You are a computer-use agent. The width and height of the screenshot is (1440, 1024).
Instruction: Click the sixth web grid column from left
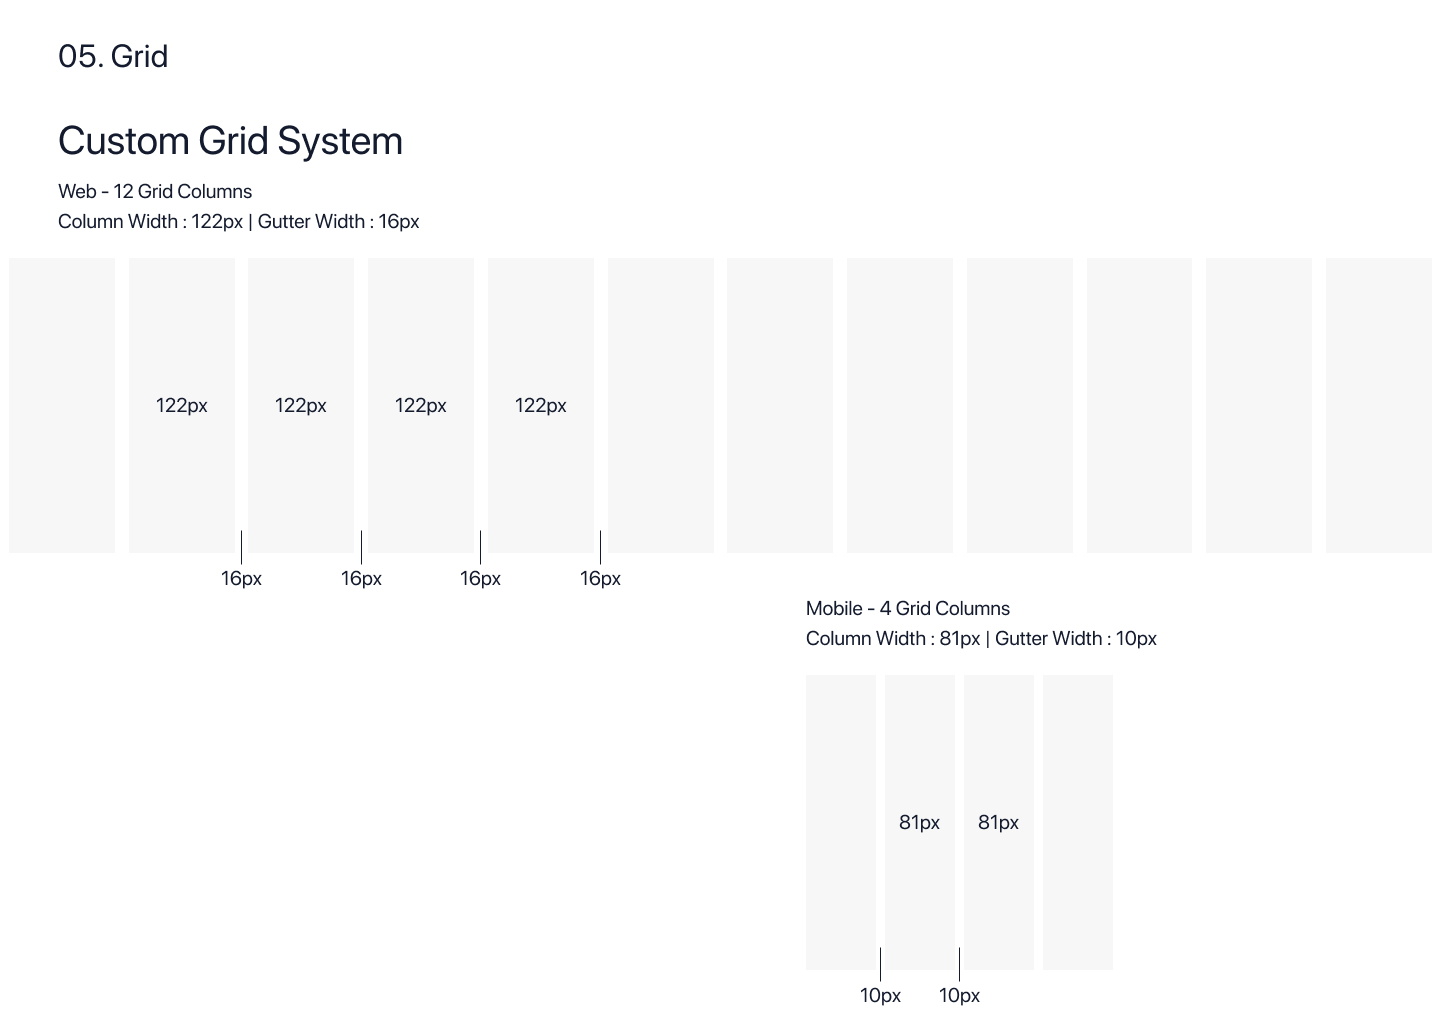[660, 405]
